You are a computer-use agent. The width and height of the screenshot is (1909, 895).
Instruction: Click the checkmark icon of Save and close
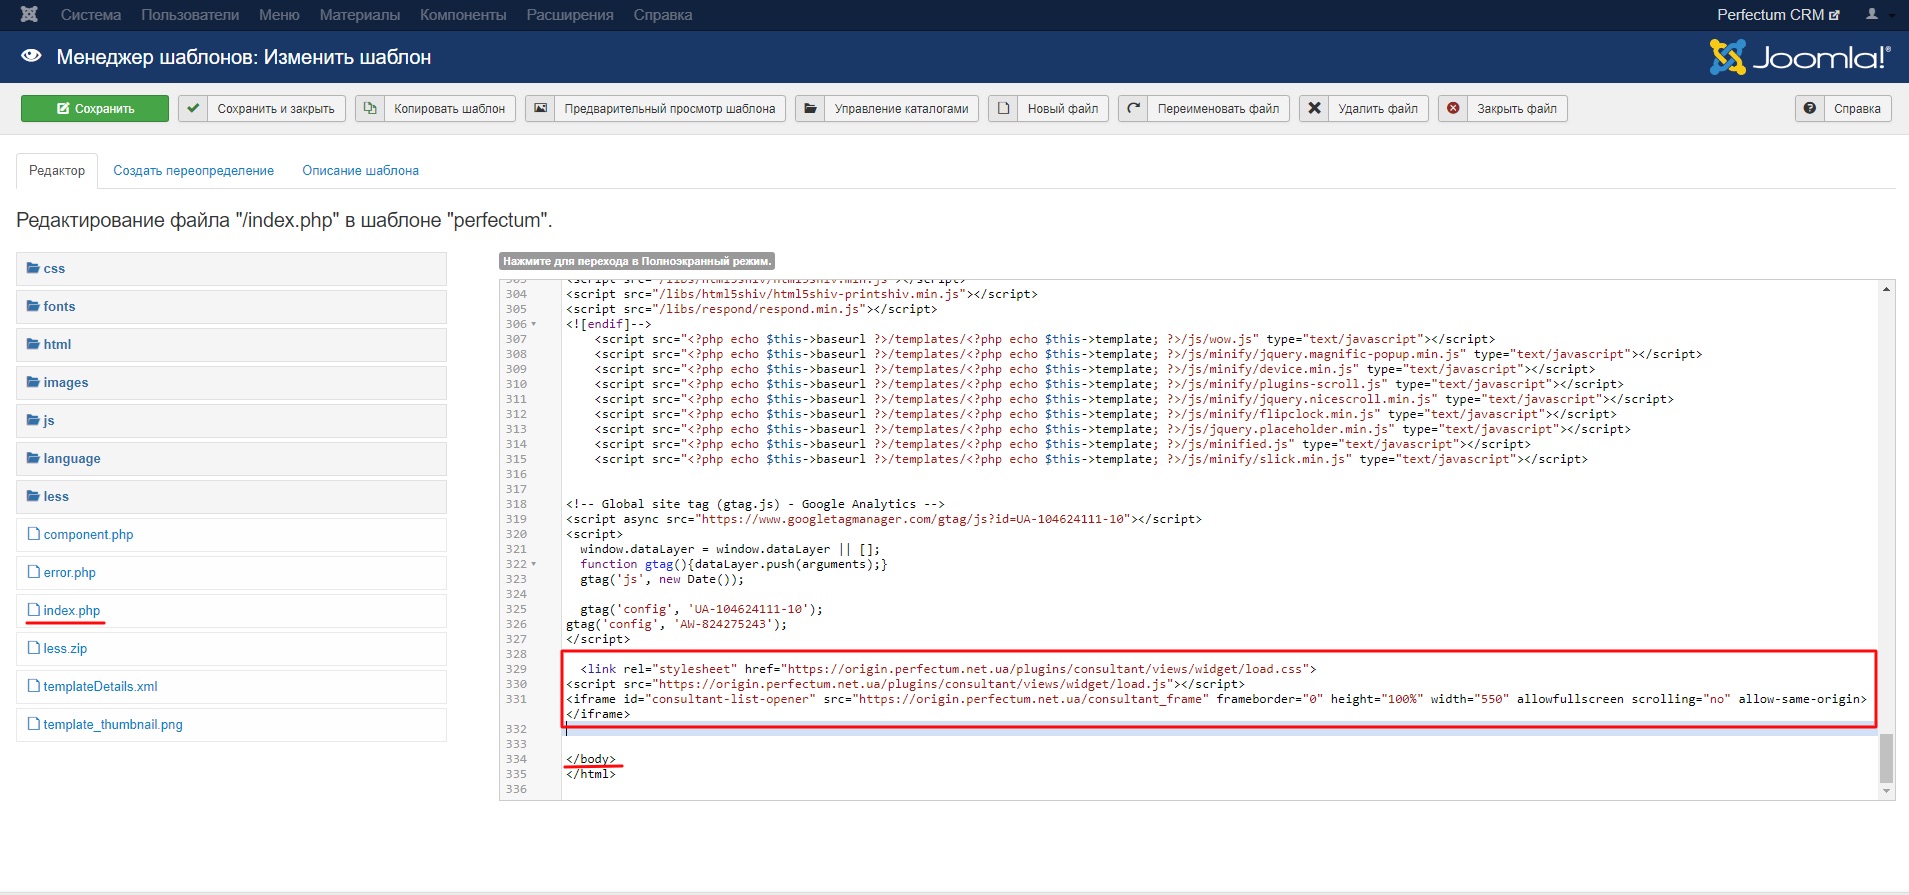(193, 108)
